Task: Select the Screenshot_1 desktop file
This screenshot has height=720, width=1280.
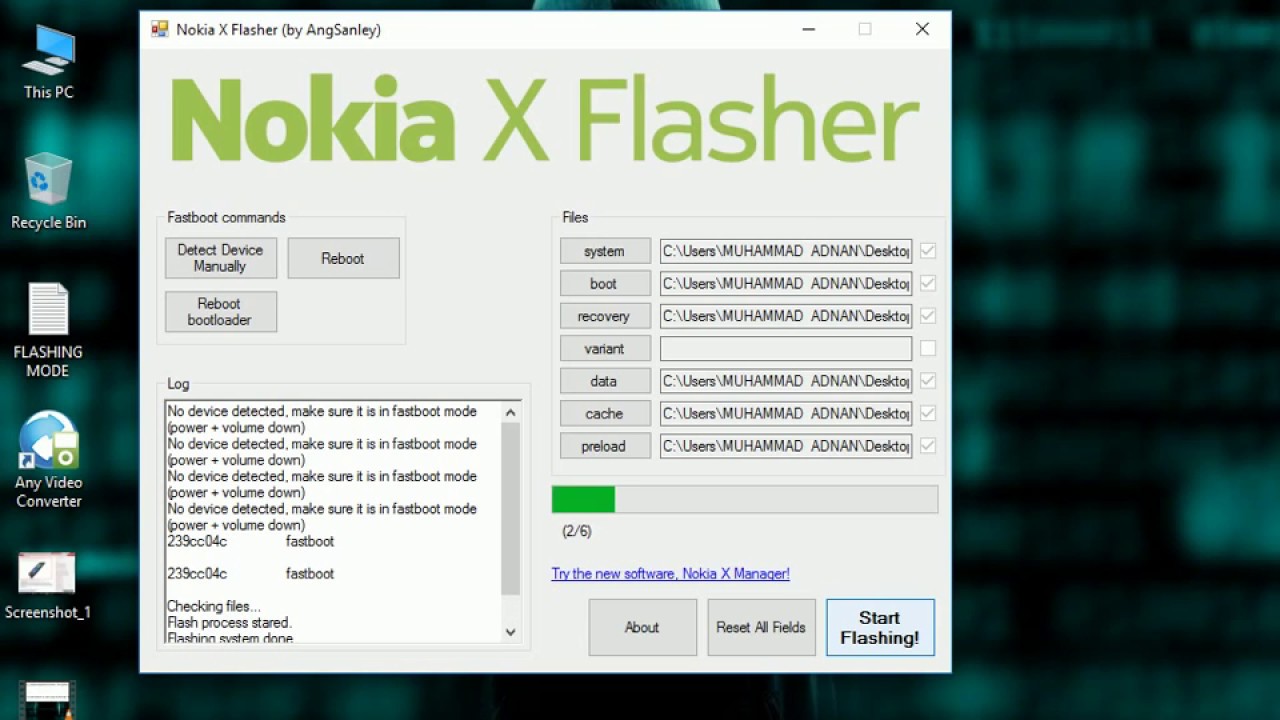Action: click(x=48, y=587)
